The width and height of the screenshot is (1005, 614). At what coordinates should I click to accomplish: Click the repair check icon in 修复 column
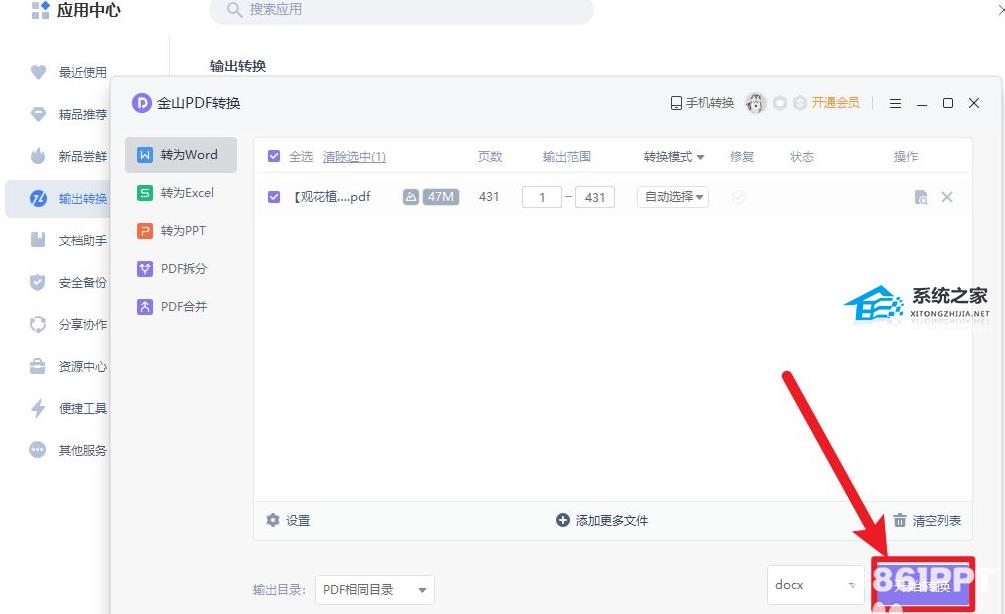pos(738,197)
